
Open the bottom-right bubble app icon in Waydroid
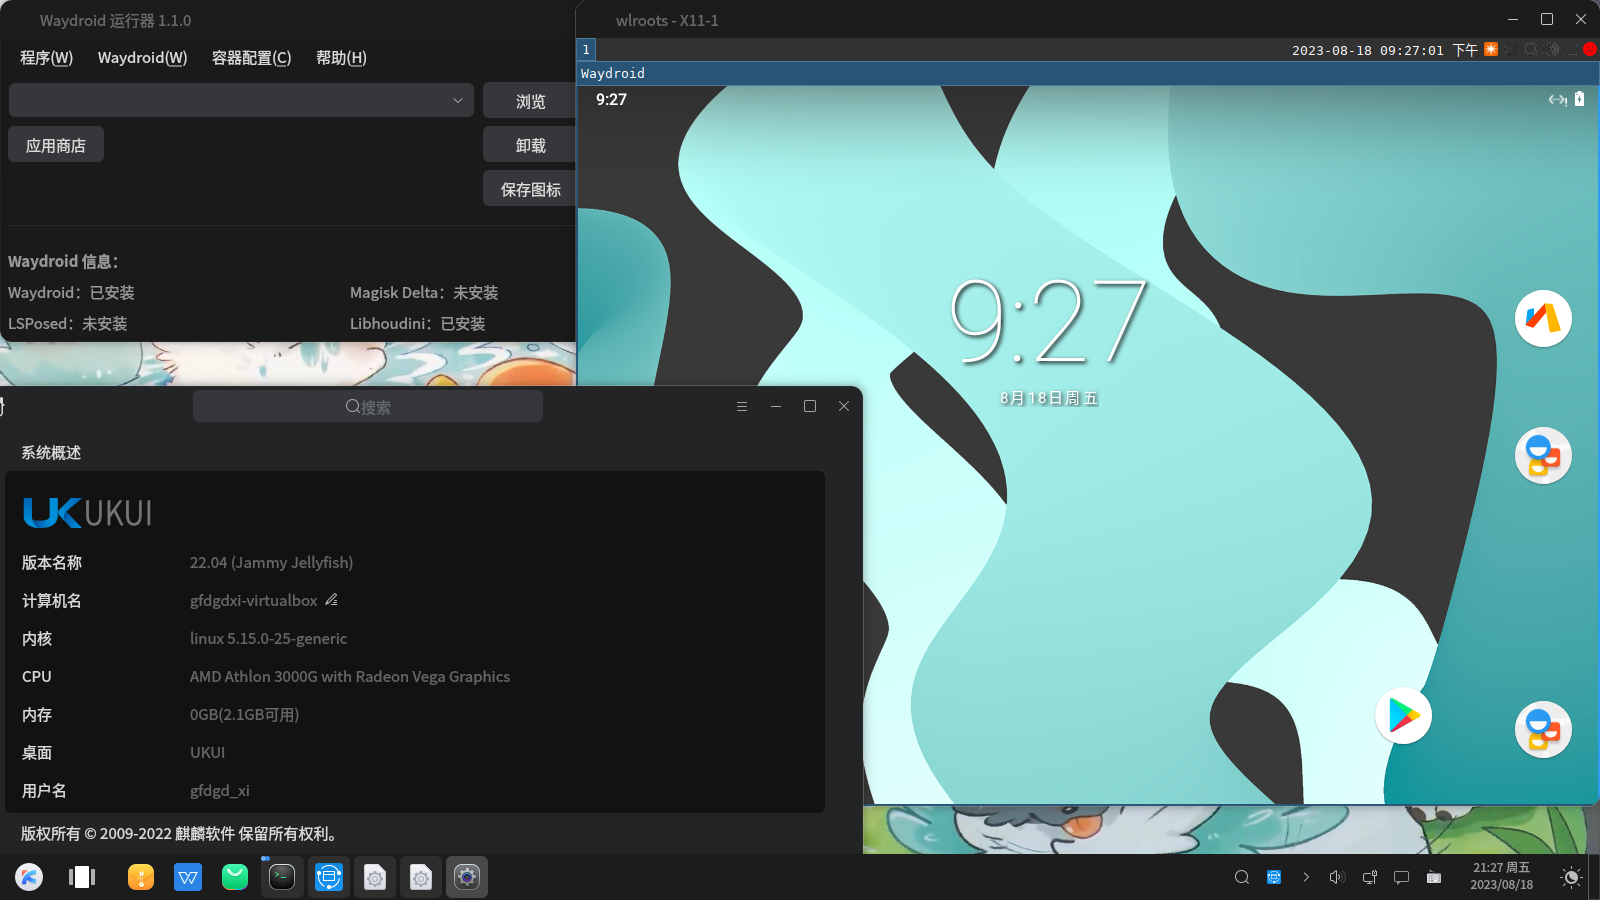point(1543,729)
